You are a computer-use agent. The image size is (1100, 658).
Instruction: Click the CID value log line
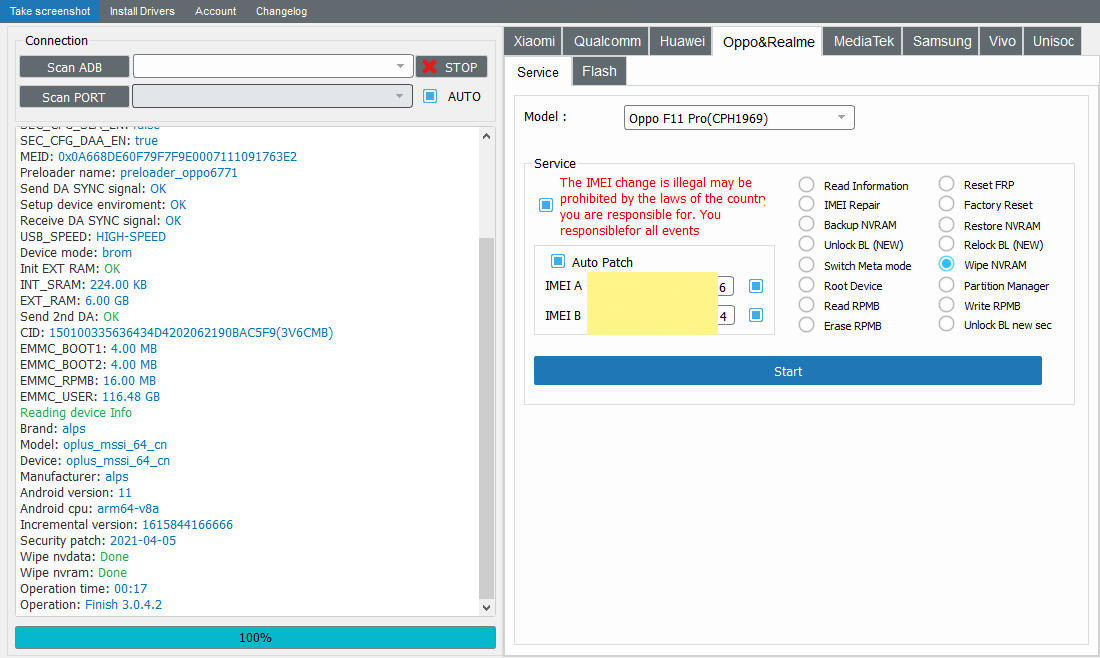click(176, 333)
